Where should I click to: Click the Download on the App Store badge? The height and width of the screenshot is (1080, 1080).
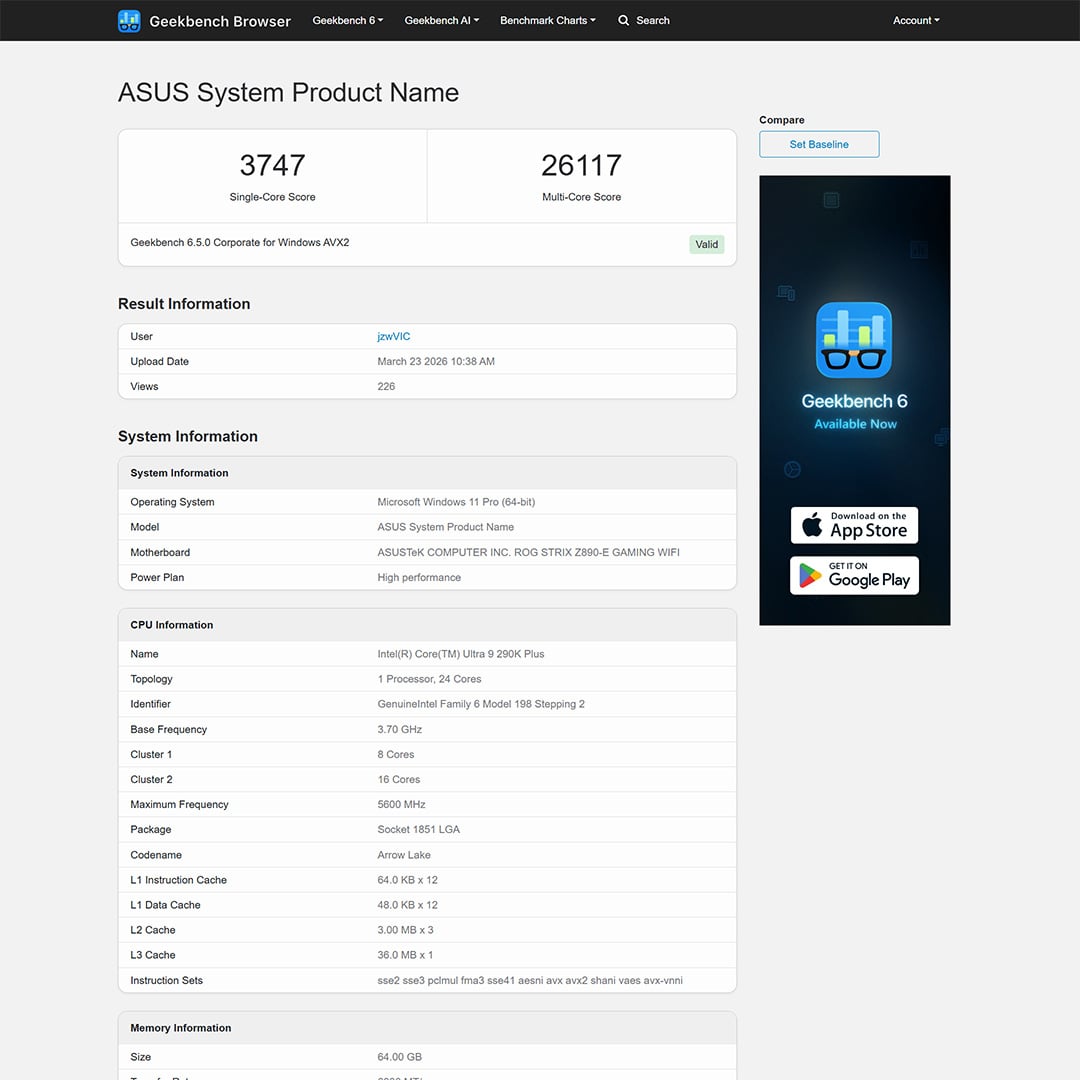[854, 525]
